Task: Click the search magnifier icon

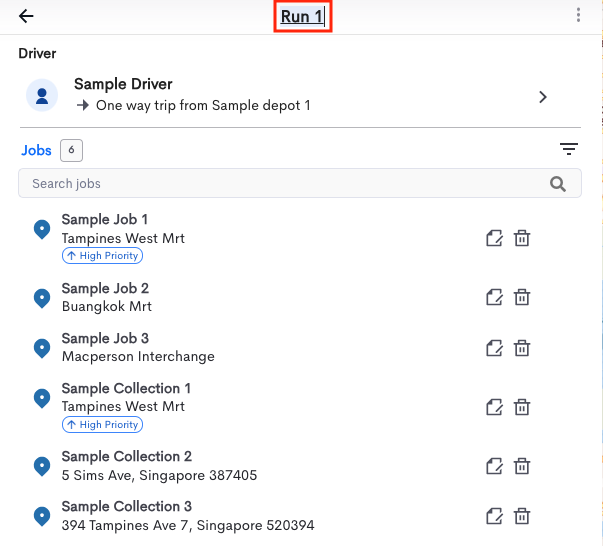Action: (x=558, y=184)
